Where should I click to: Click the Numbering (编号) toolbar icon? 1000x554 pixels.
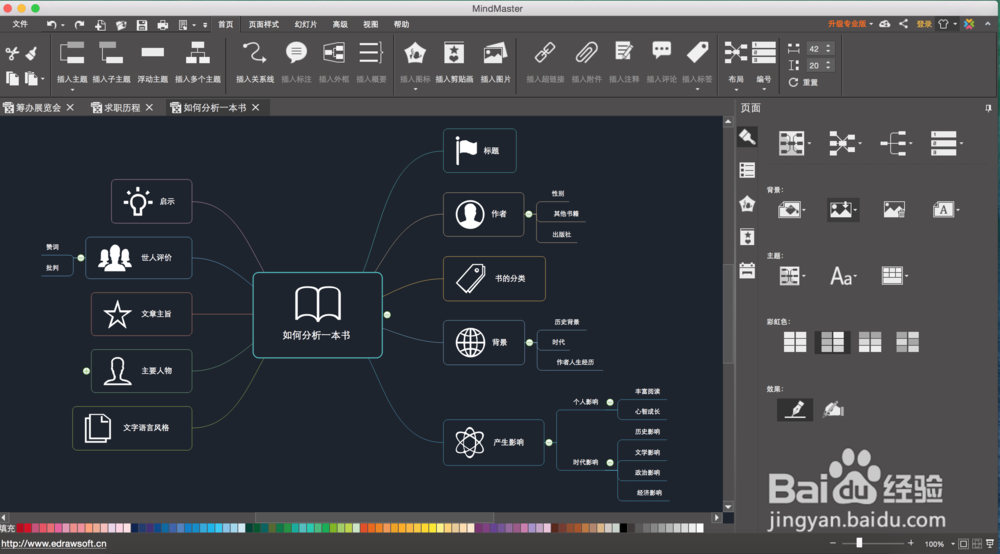763,53
